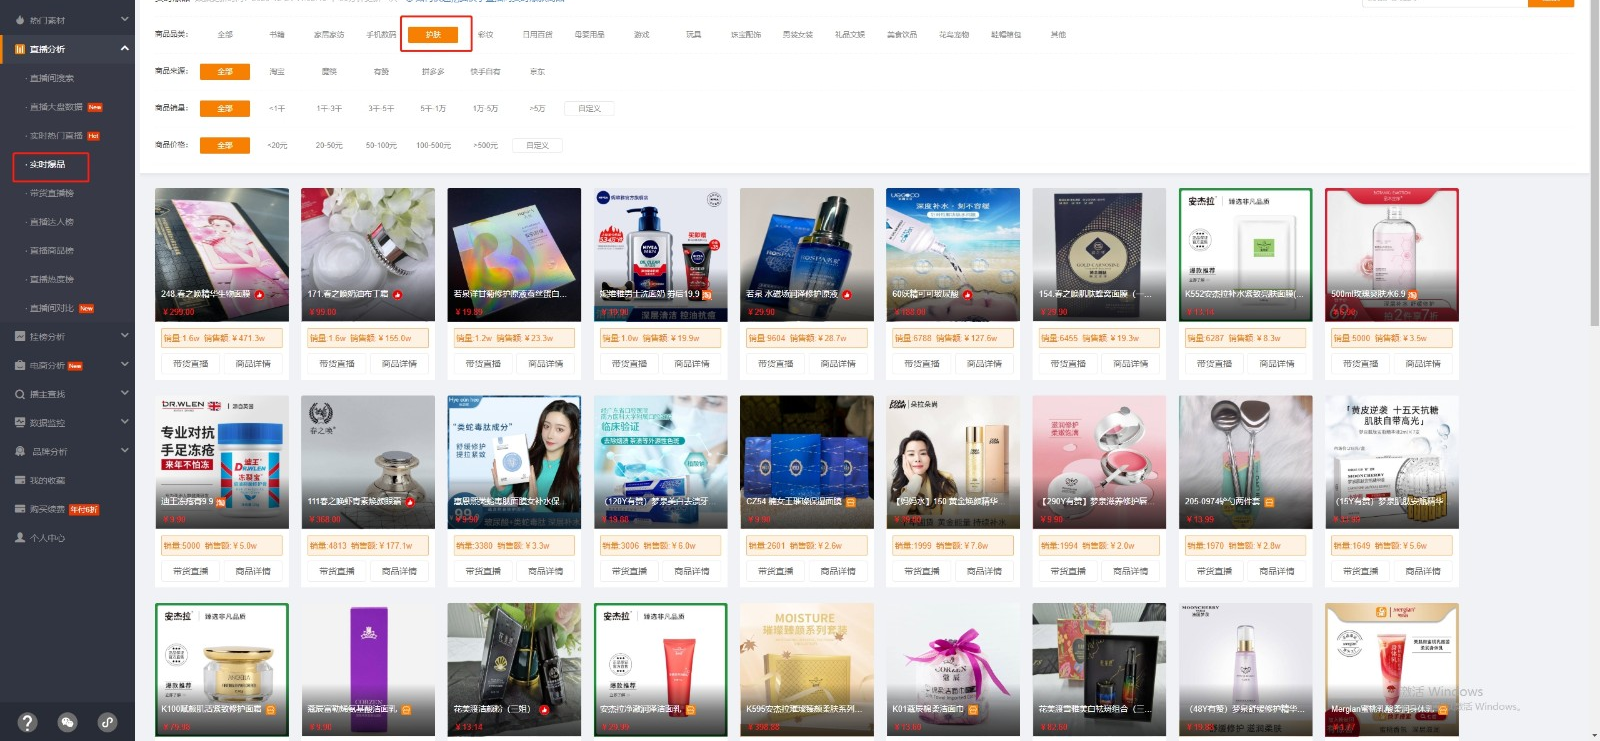
Task: Click 带货直播 under NIVEA product
Action: [630, 363]
